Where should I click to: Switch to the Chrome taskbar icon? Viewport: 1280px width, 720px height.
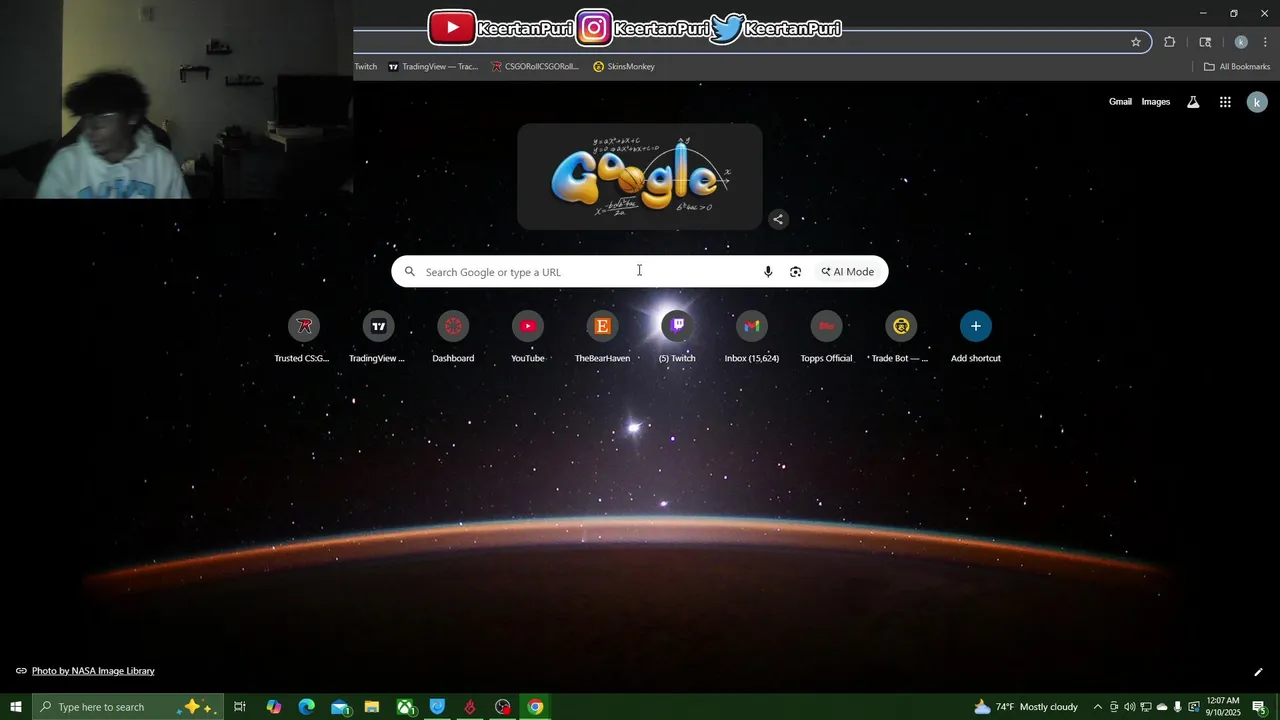coord(536,707)
